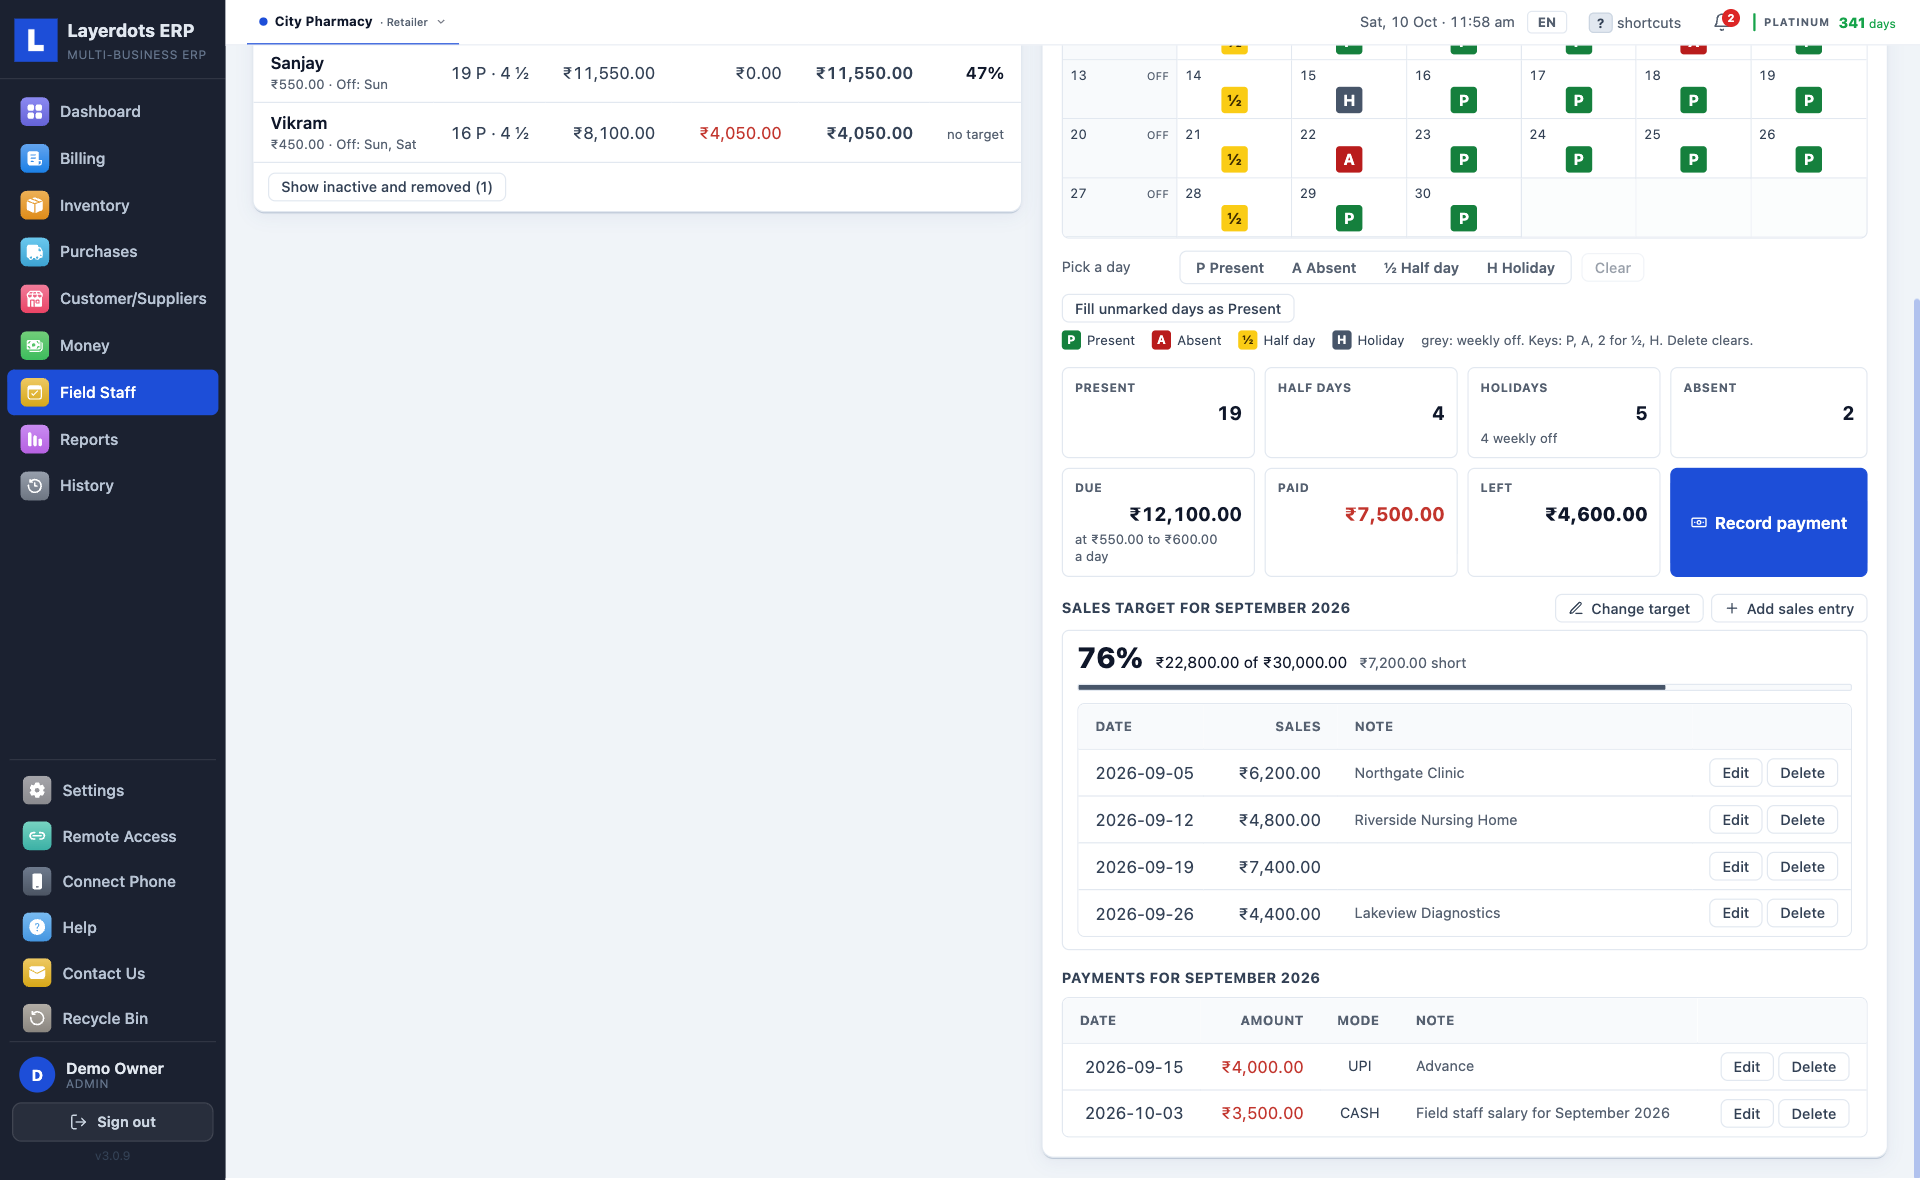Click the holiday marker on day 15

point(1349,100)
